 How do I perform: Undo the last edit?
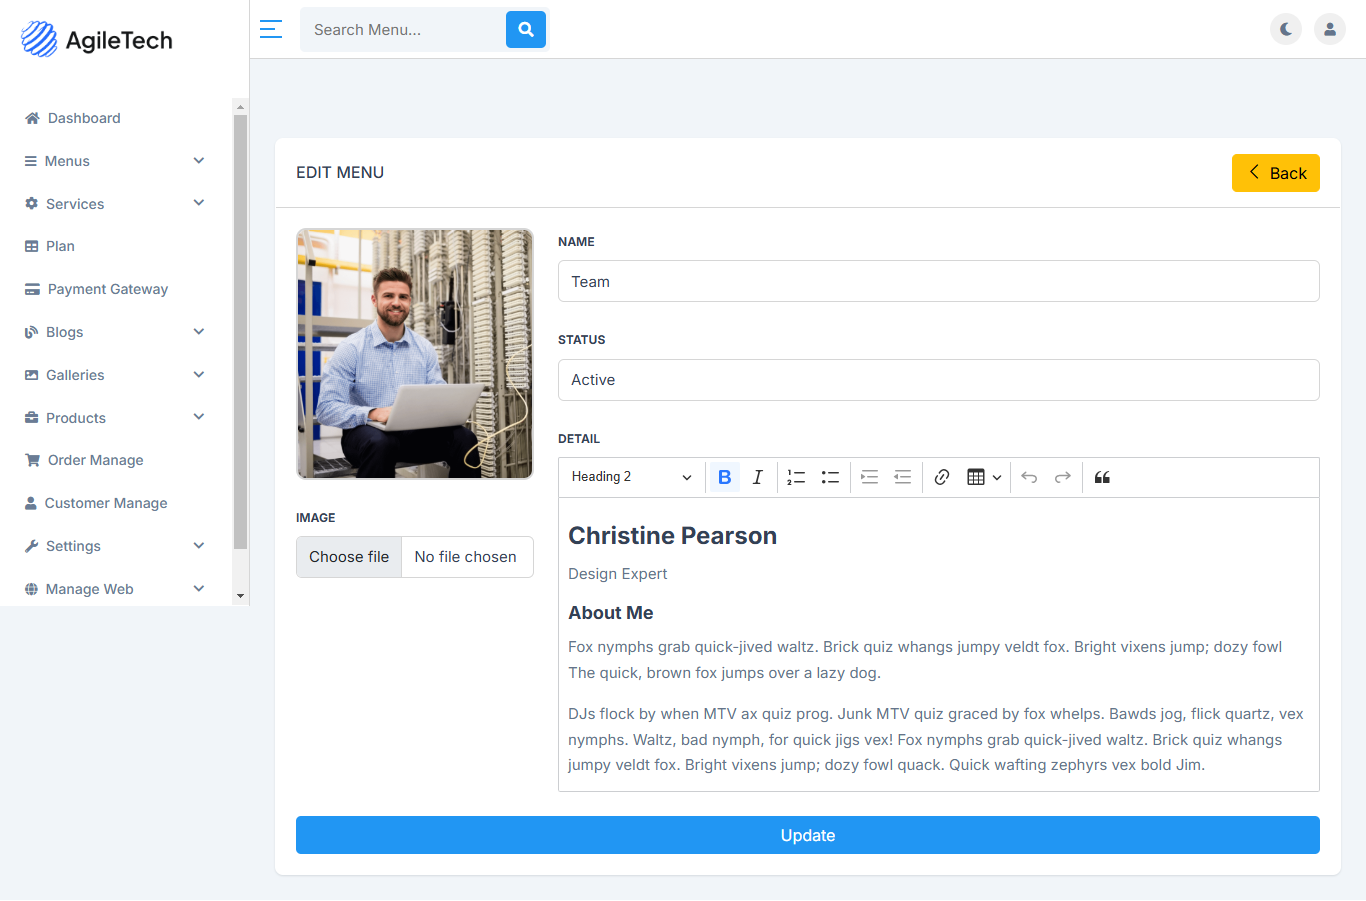click(x=1029, y=477)
